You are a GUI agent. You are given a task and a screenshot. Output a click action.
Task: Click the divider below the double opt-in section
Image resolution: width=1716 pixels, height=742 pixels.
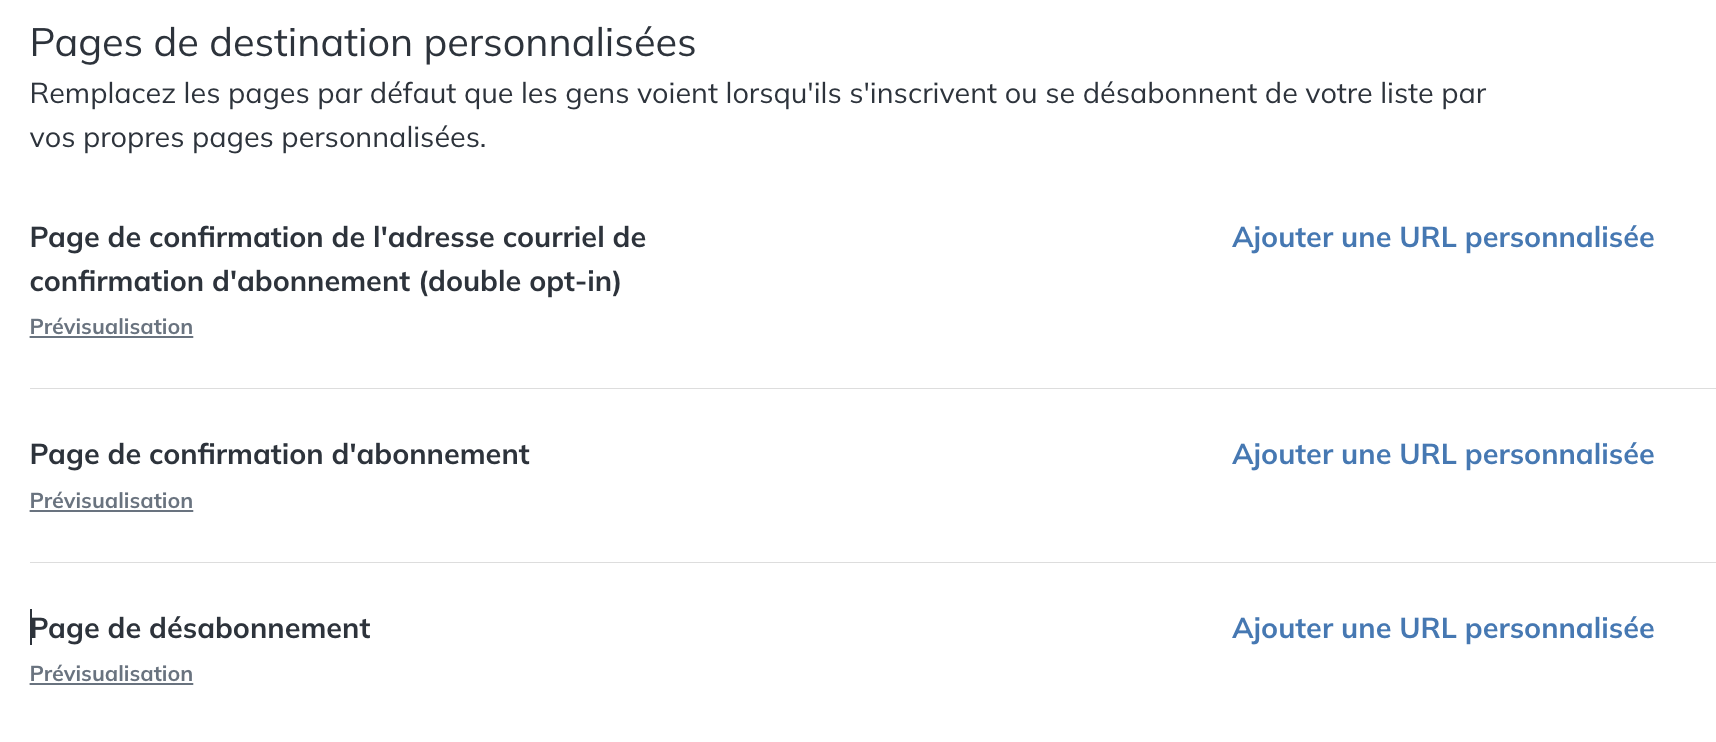click(872, 388)
